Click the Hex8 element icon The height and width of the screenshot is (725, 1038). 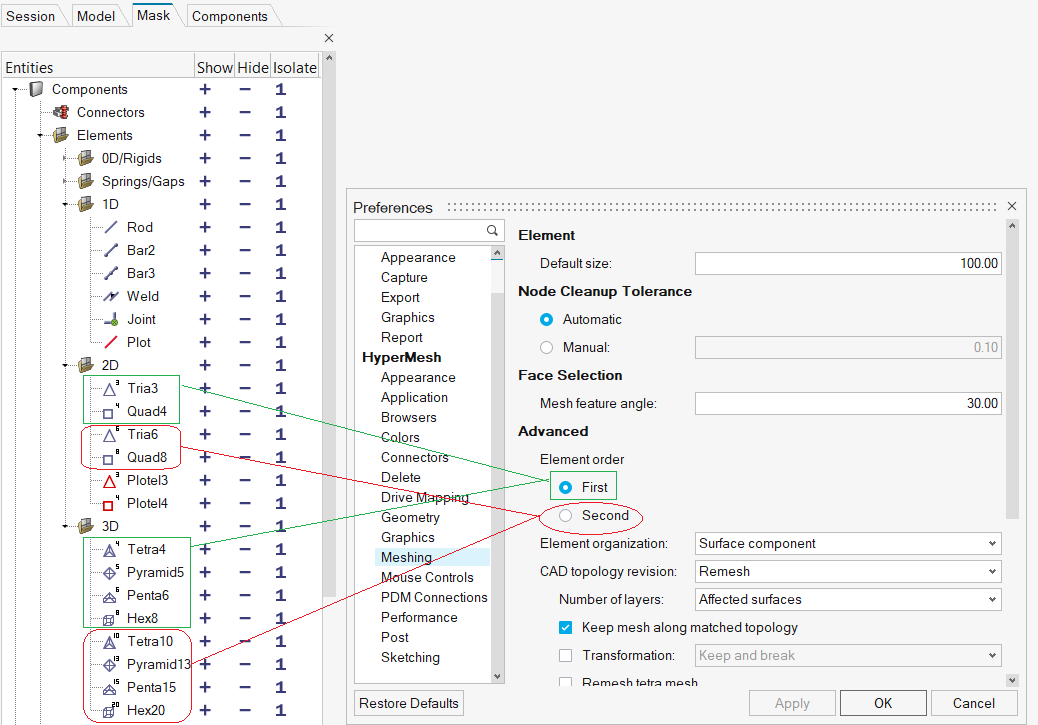tap(111, 619)
